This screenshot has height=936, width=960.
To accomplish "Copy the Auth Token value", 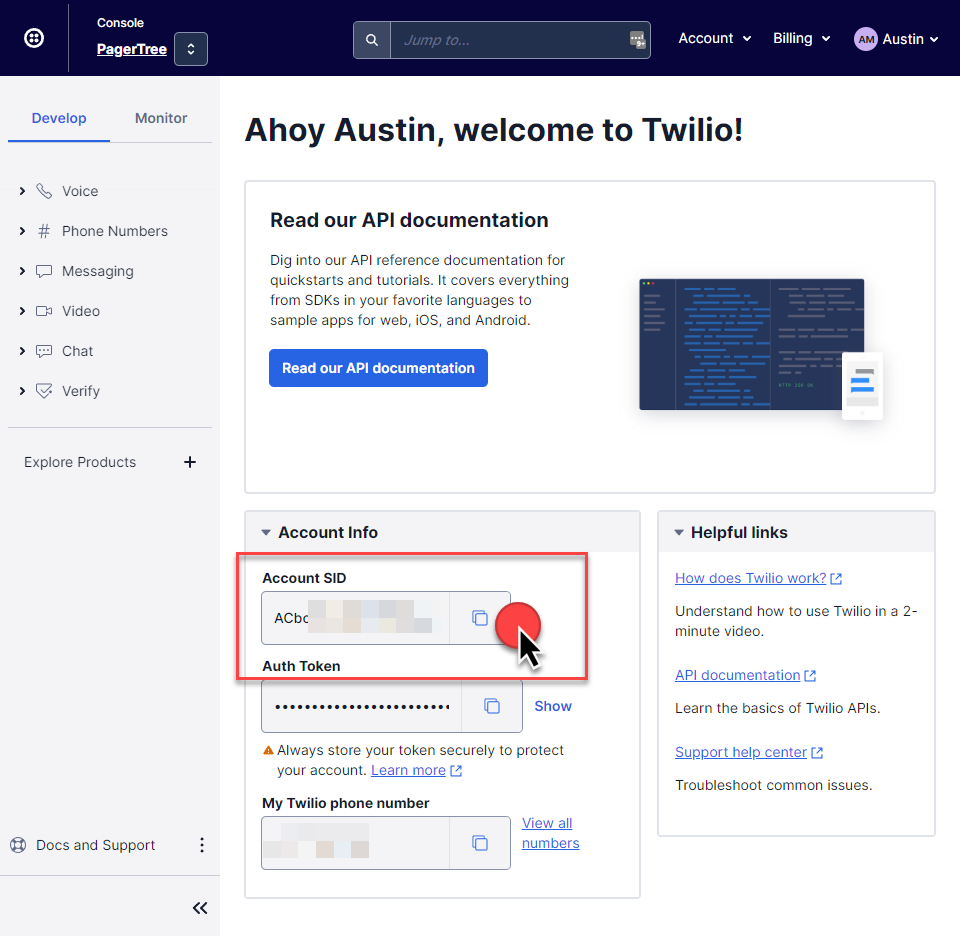I will [x=492, y=706].
